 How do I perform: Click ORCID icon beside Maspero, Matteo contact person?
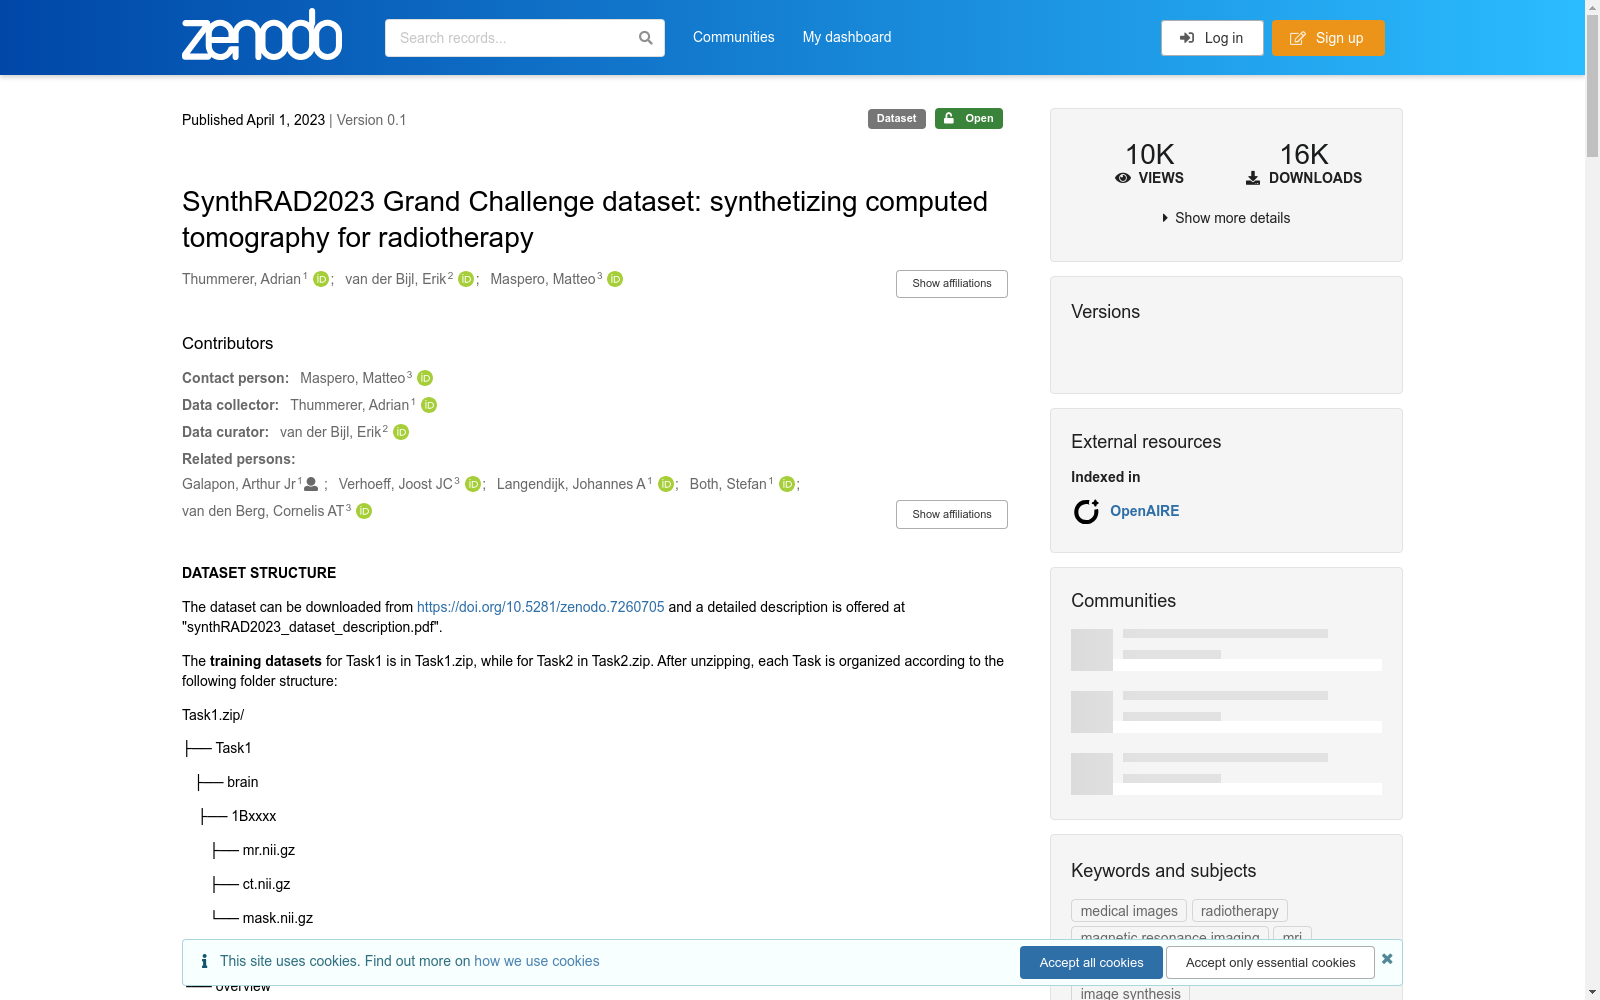424,378
